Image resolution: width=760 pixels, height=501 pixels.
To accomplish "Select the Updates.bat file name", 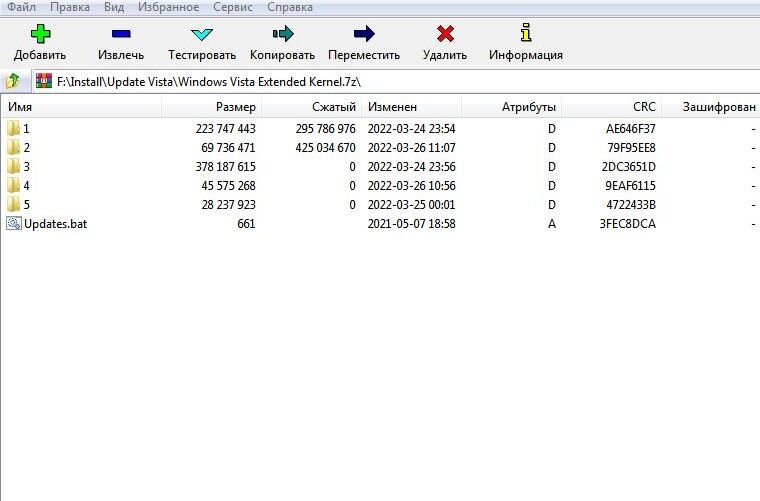I will click(56, 224).
